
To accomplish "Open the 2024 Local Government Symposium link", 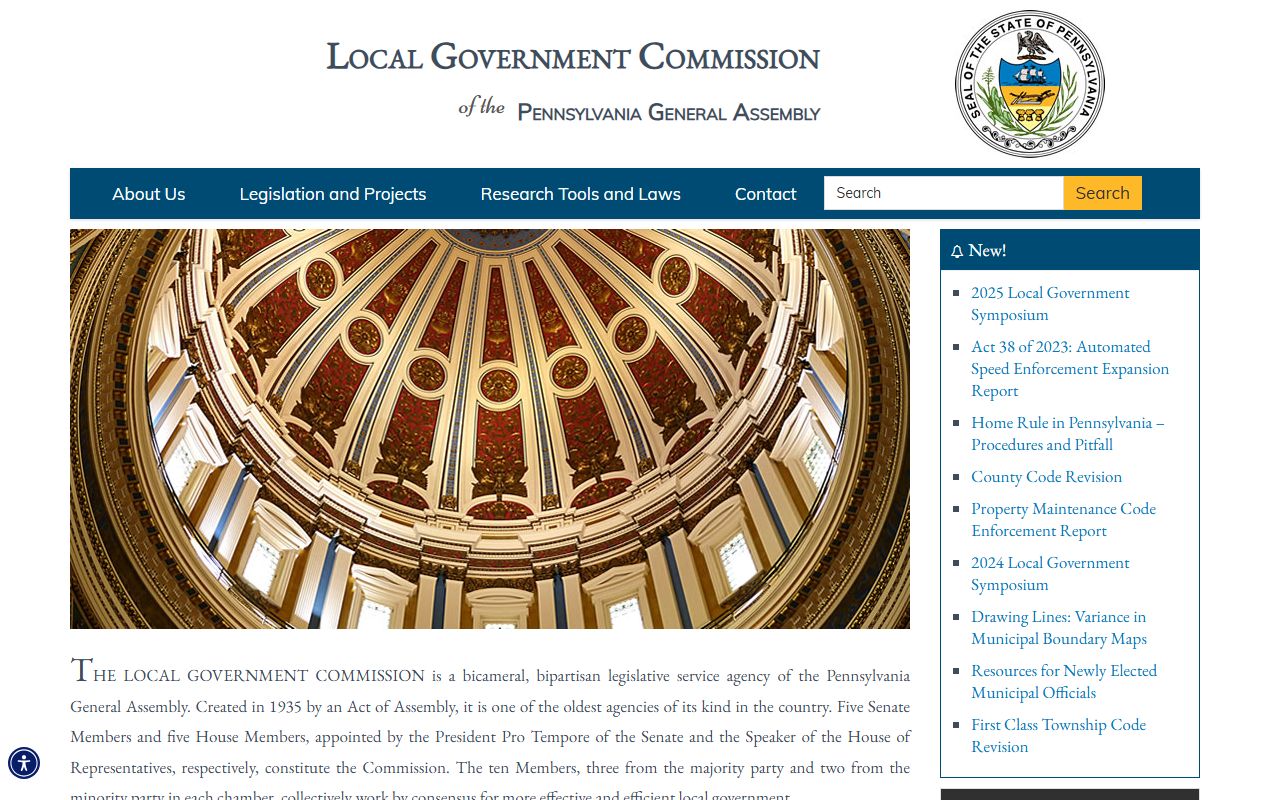I will point(1050,573).
